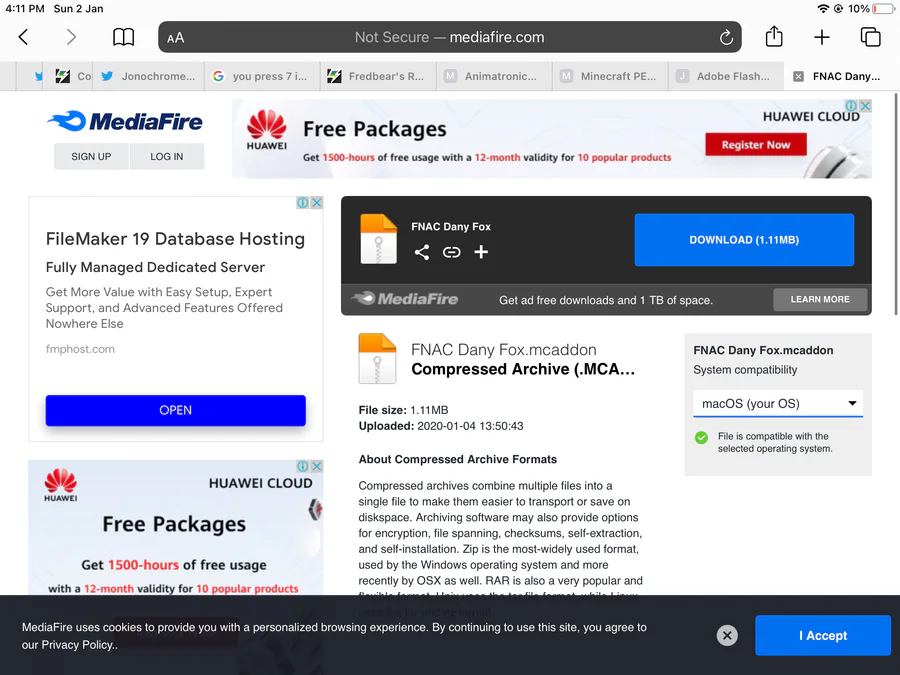Open the Safari share sheet icon

[x=774, y=36]
